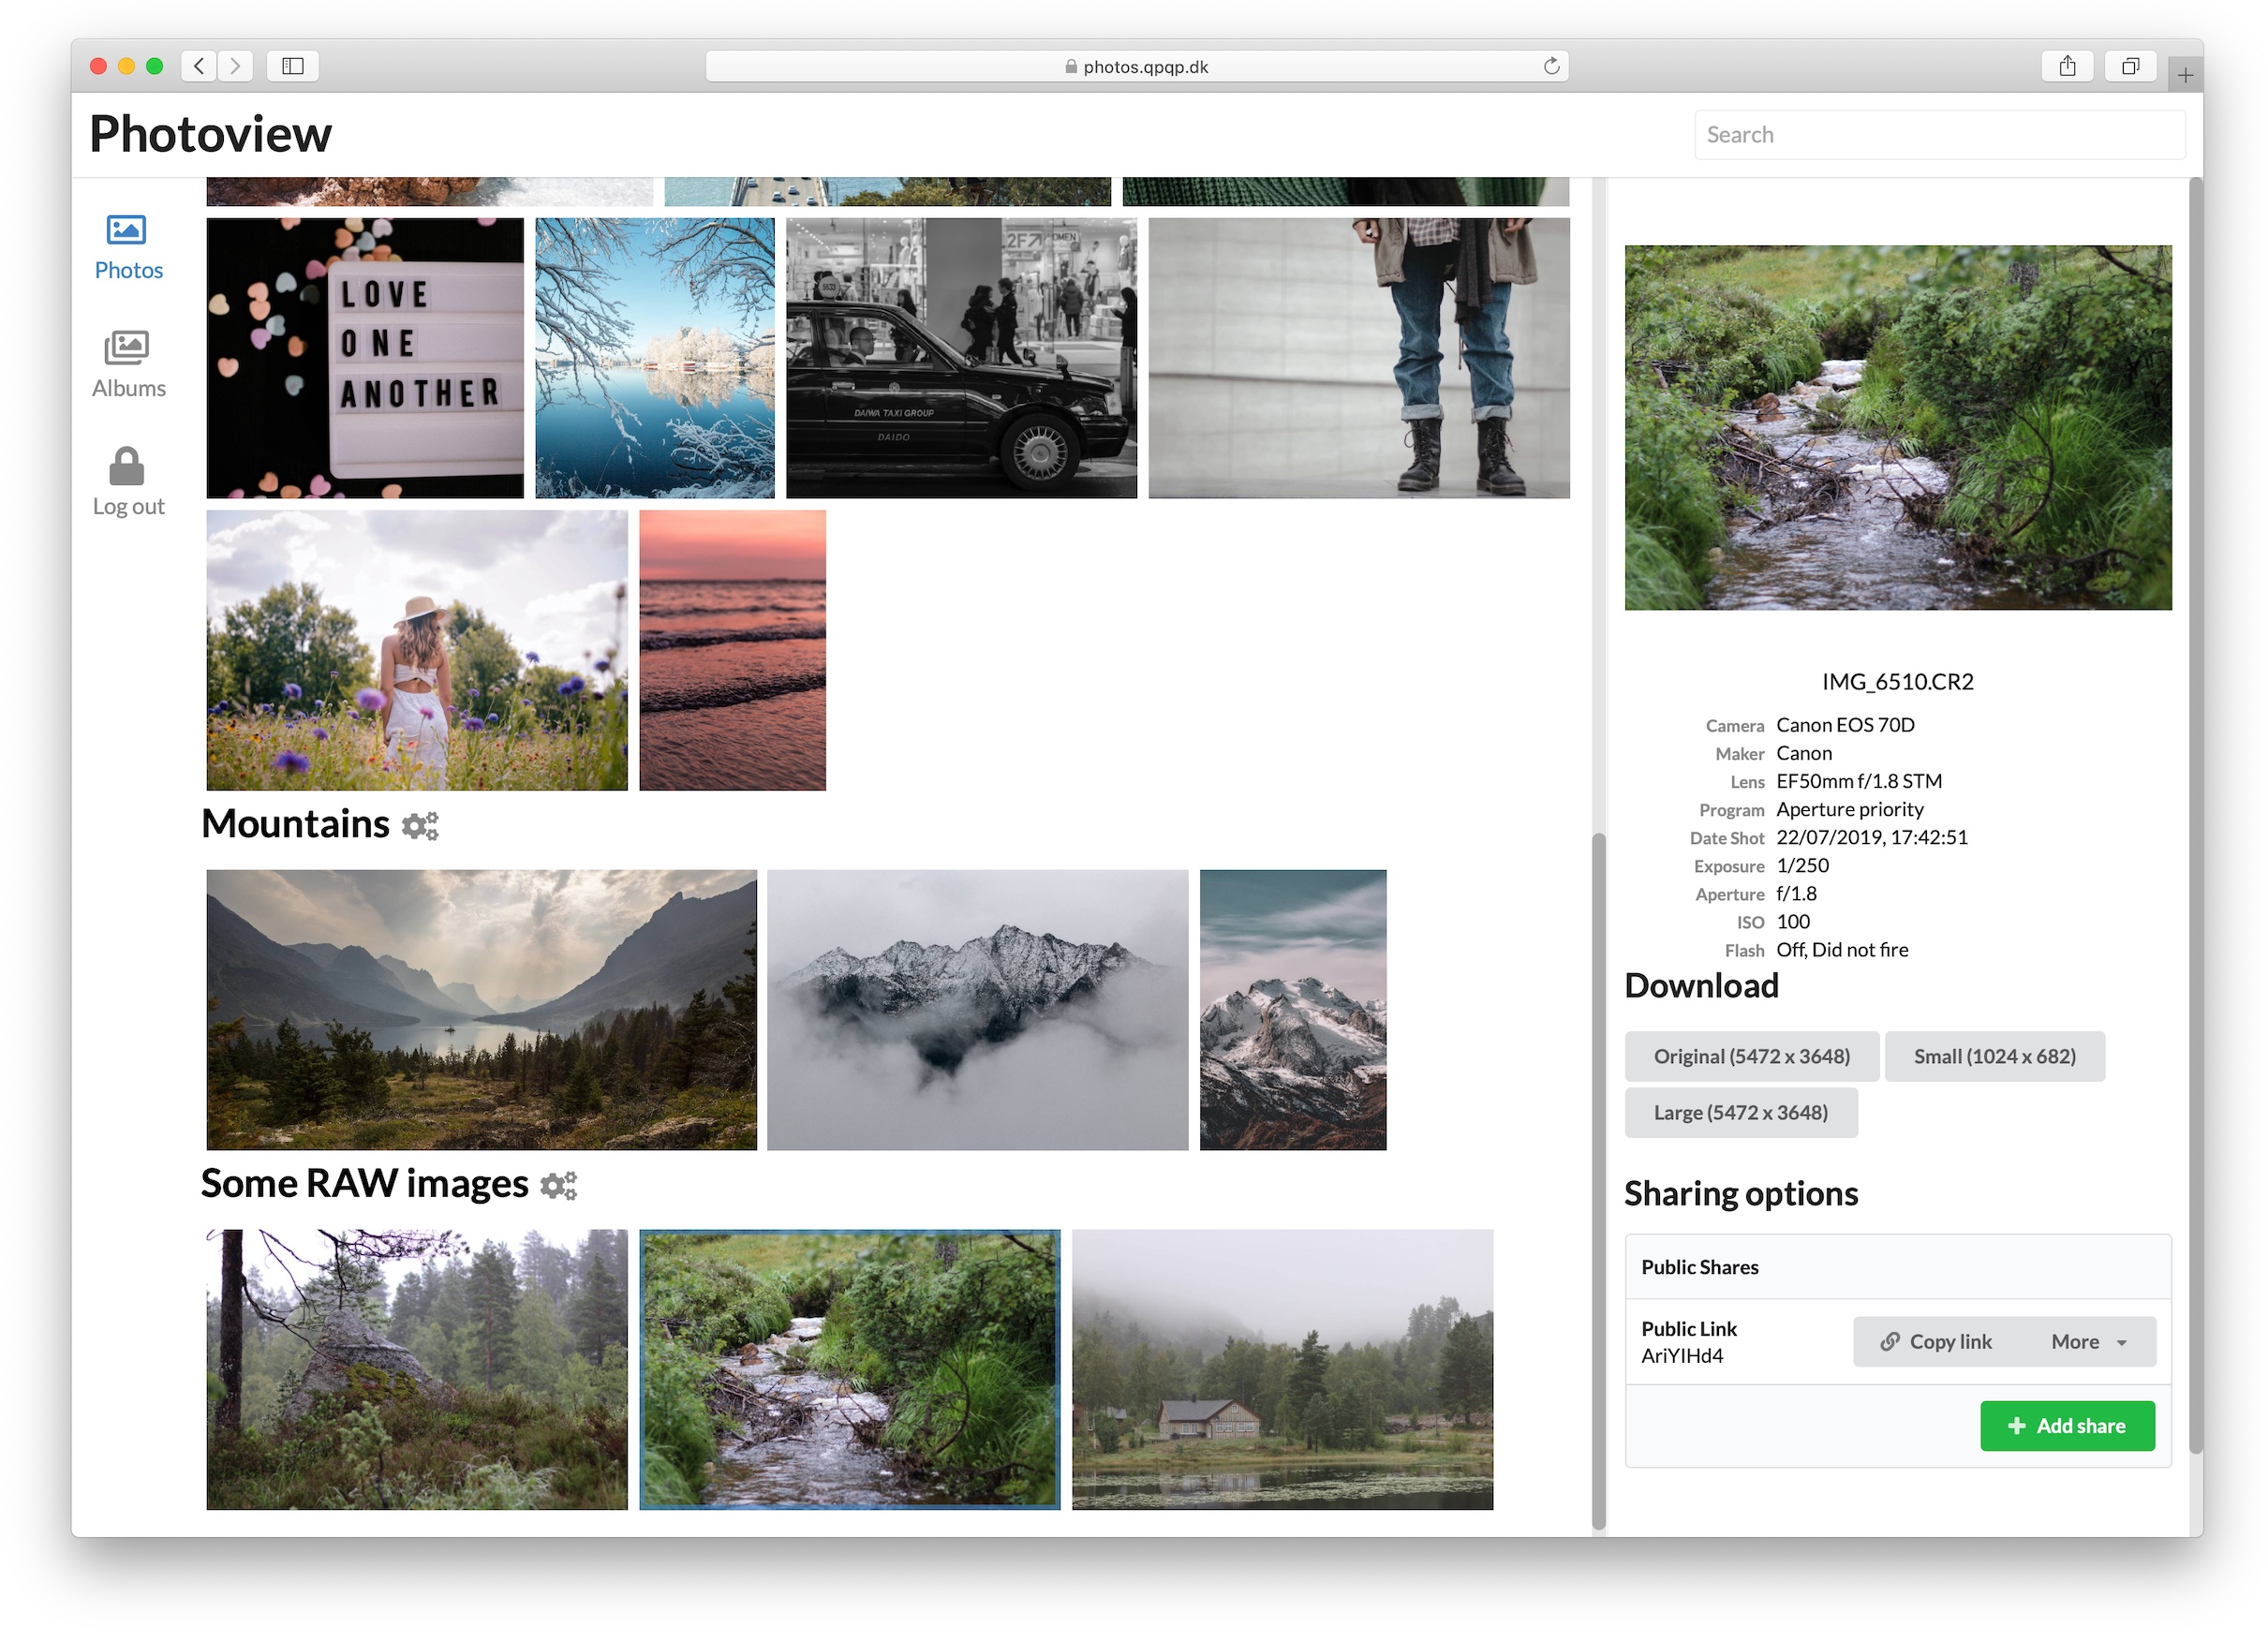Select the Love One Another photo thumbnail
Viewport: 2268px width, 1641px height.
(365, 358)
